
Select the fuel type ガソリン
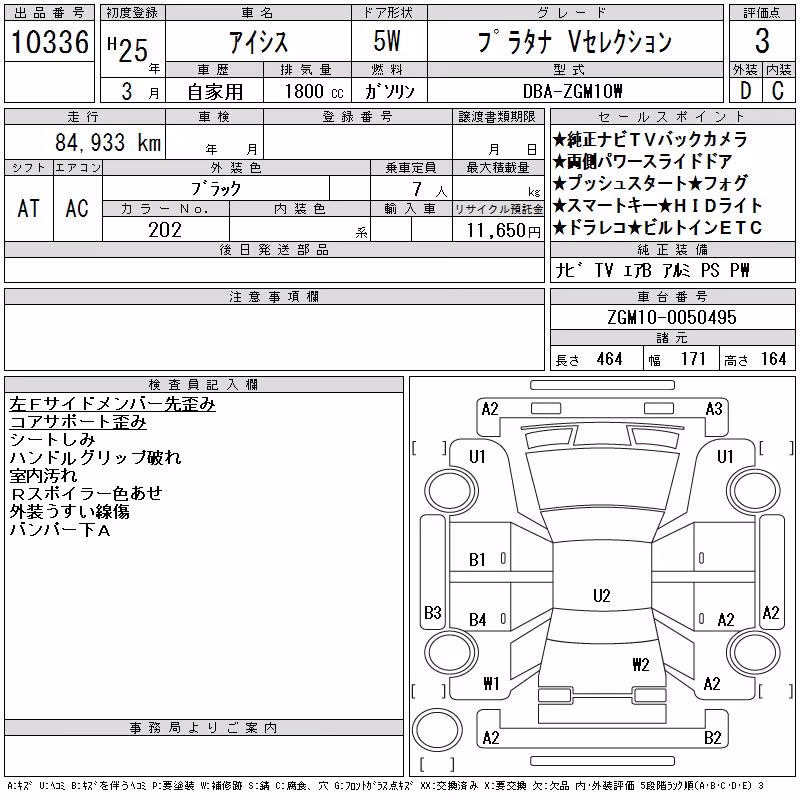pyautogui.click(x=389, y=91)
